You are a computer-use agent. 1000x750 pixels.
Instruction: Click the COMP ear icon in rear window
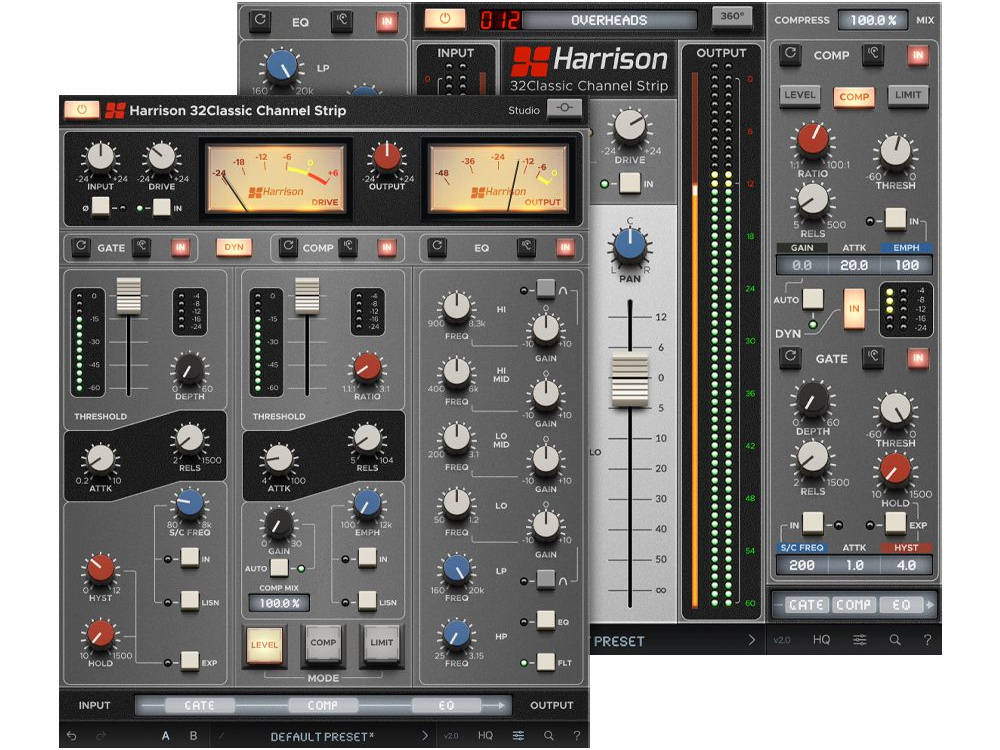click(873, 54)
